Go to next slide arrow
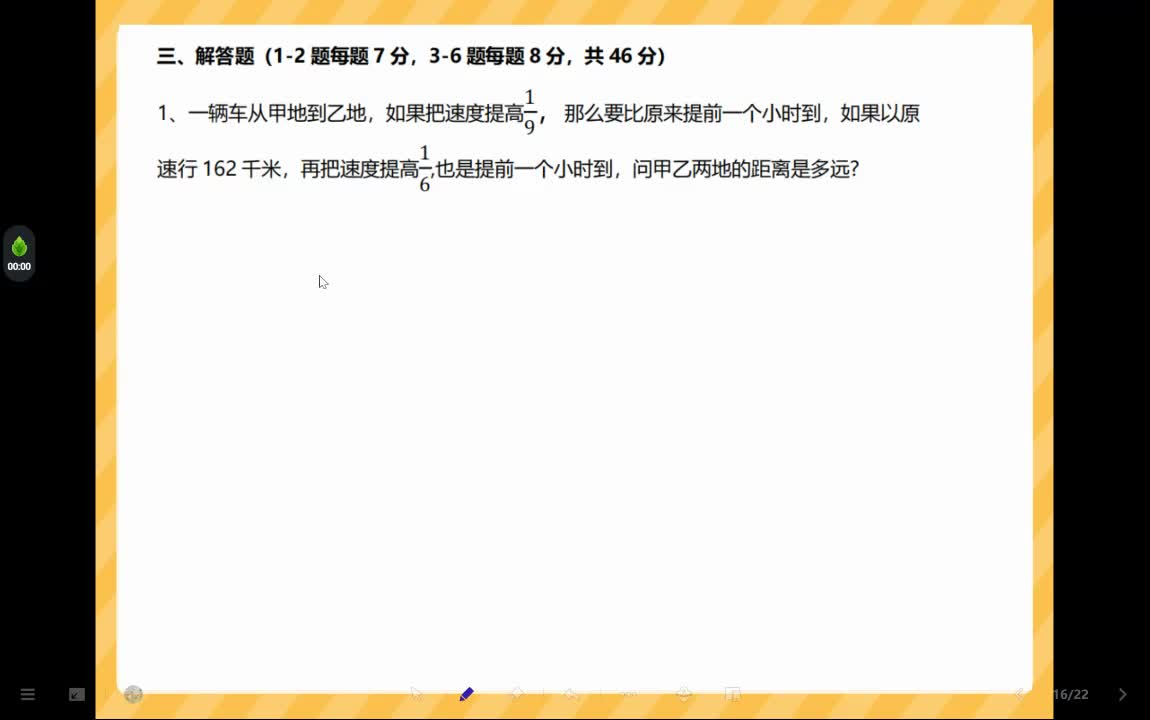Image resolution: width=1150 pixels, height=720 pixels. 1123,694
